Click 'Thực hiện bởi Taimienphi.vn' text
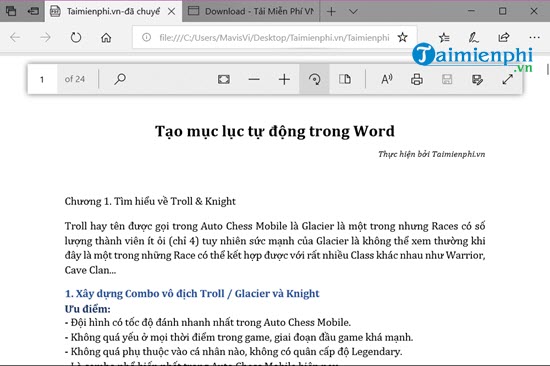The height and width of the screenshot is (366, 550). 431,154
